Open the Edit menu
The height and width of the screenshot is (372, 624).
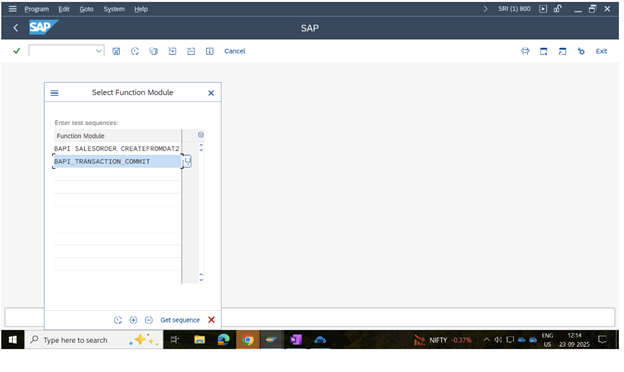pos(64,9)
